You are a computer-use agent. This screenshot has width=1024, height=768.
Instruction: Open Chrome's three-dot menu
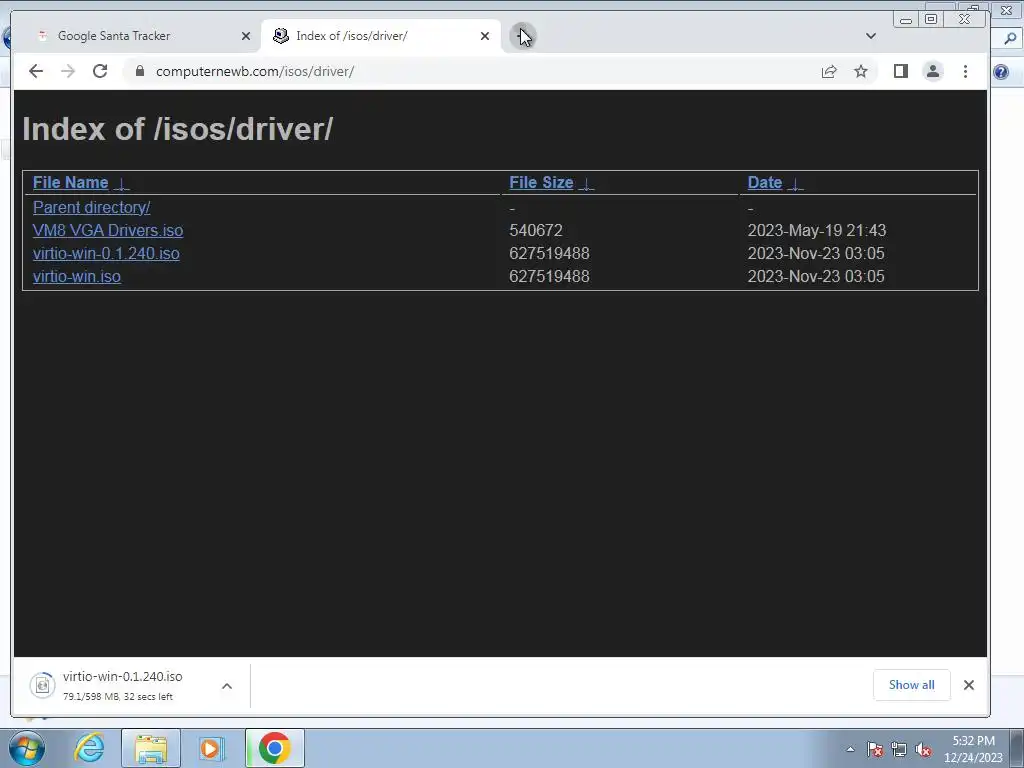pyautogui.click(x=965, y=71)
